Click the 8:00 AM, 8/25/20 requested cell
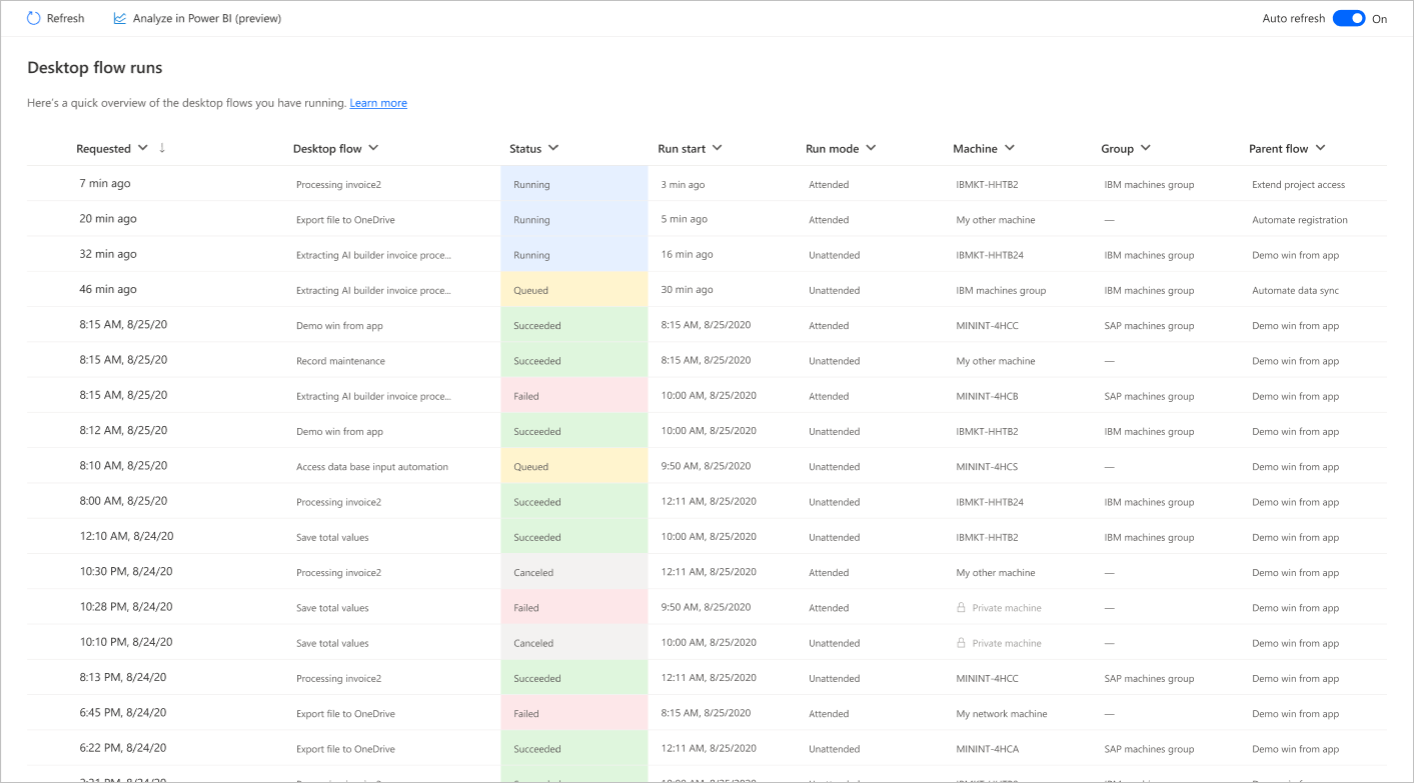This screenshot has width=1414, height=783. click(x=123, y=501)
